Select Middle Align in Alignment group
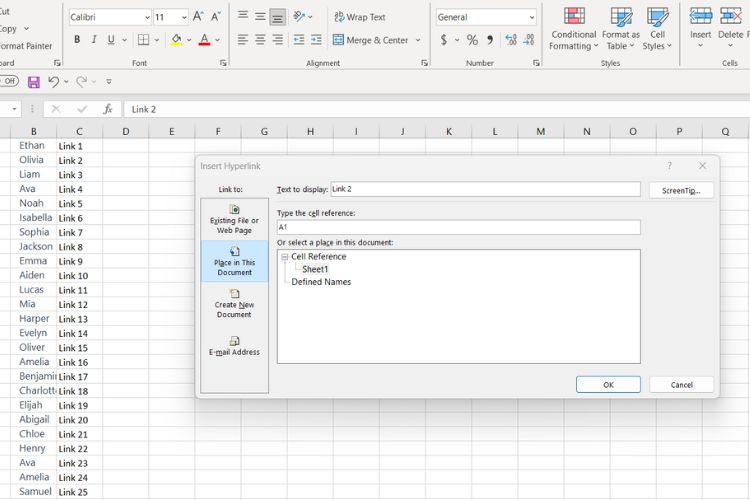Image resolution: width=750 pixels, height=500 pixels. pyautogui.click(x=260, y=17)
